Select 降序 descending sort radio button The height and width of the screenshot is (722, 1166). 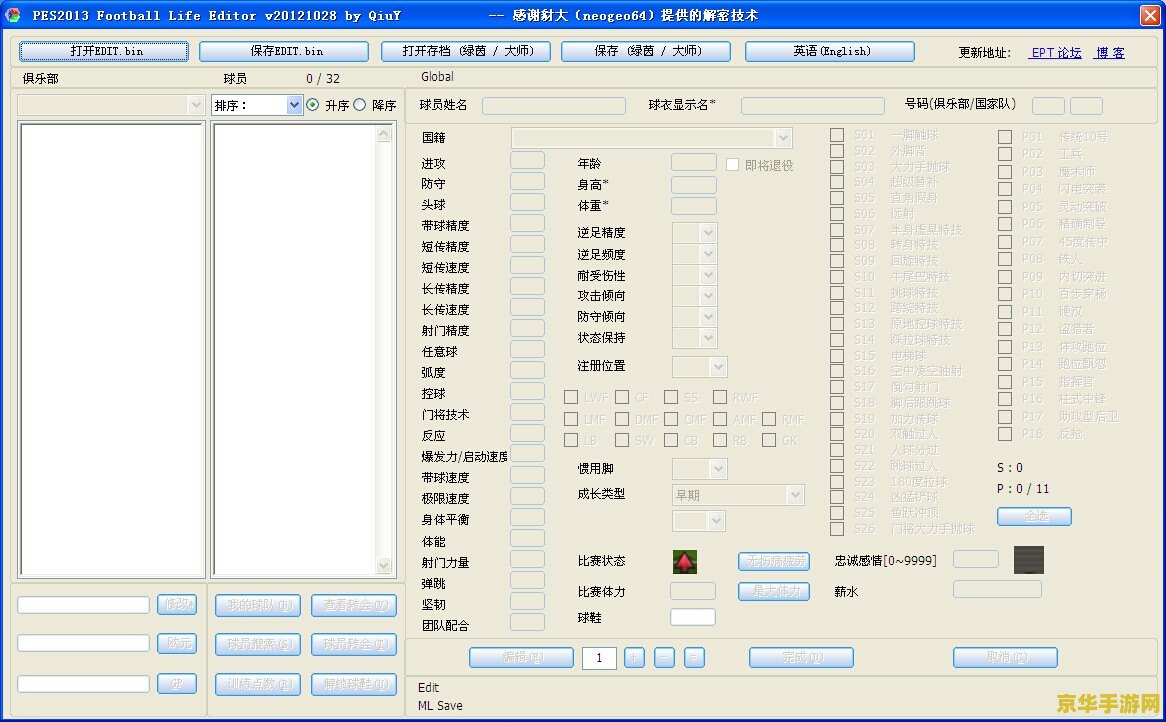[360, 105]
